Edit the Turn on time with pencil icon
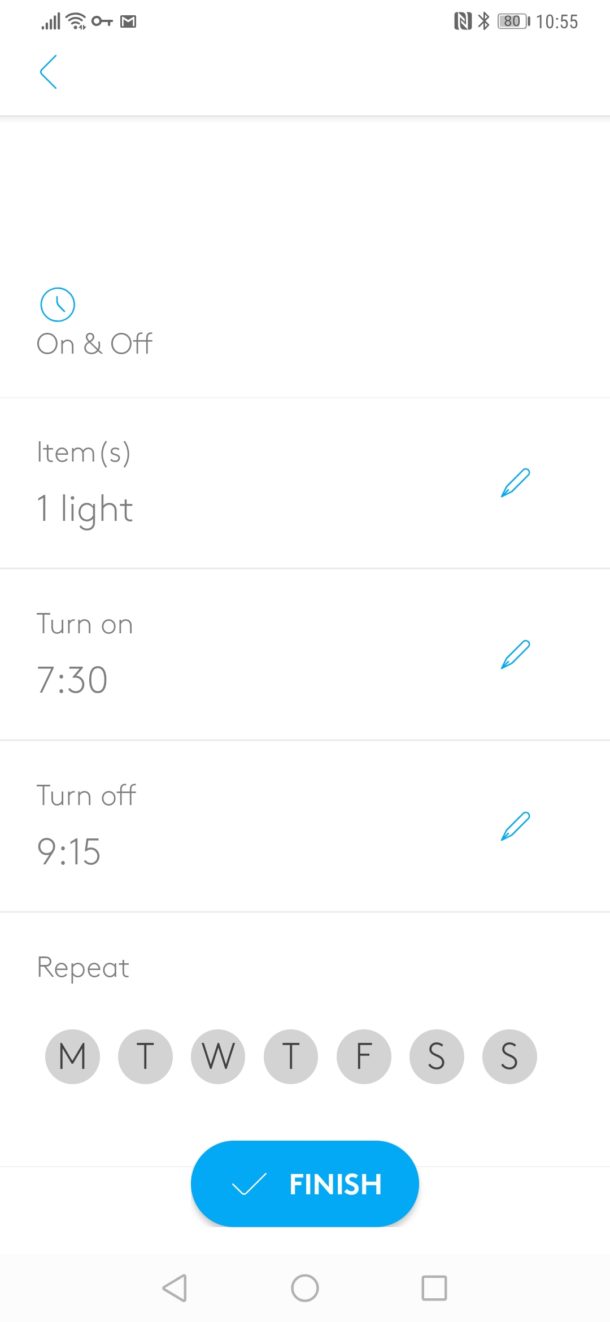The image size is (610, 1322). click(x=513, y=654)
